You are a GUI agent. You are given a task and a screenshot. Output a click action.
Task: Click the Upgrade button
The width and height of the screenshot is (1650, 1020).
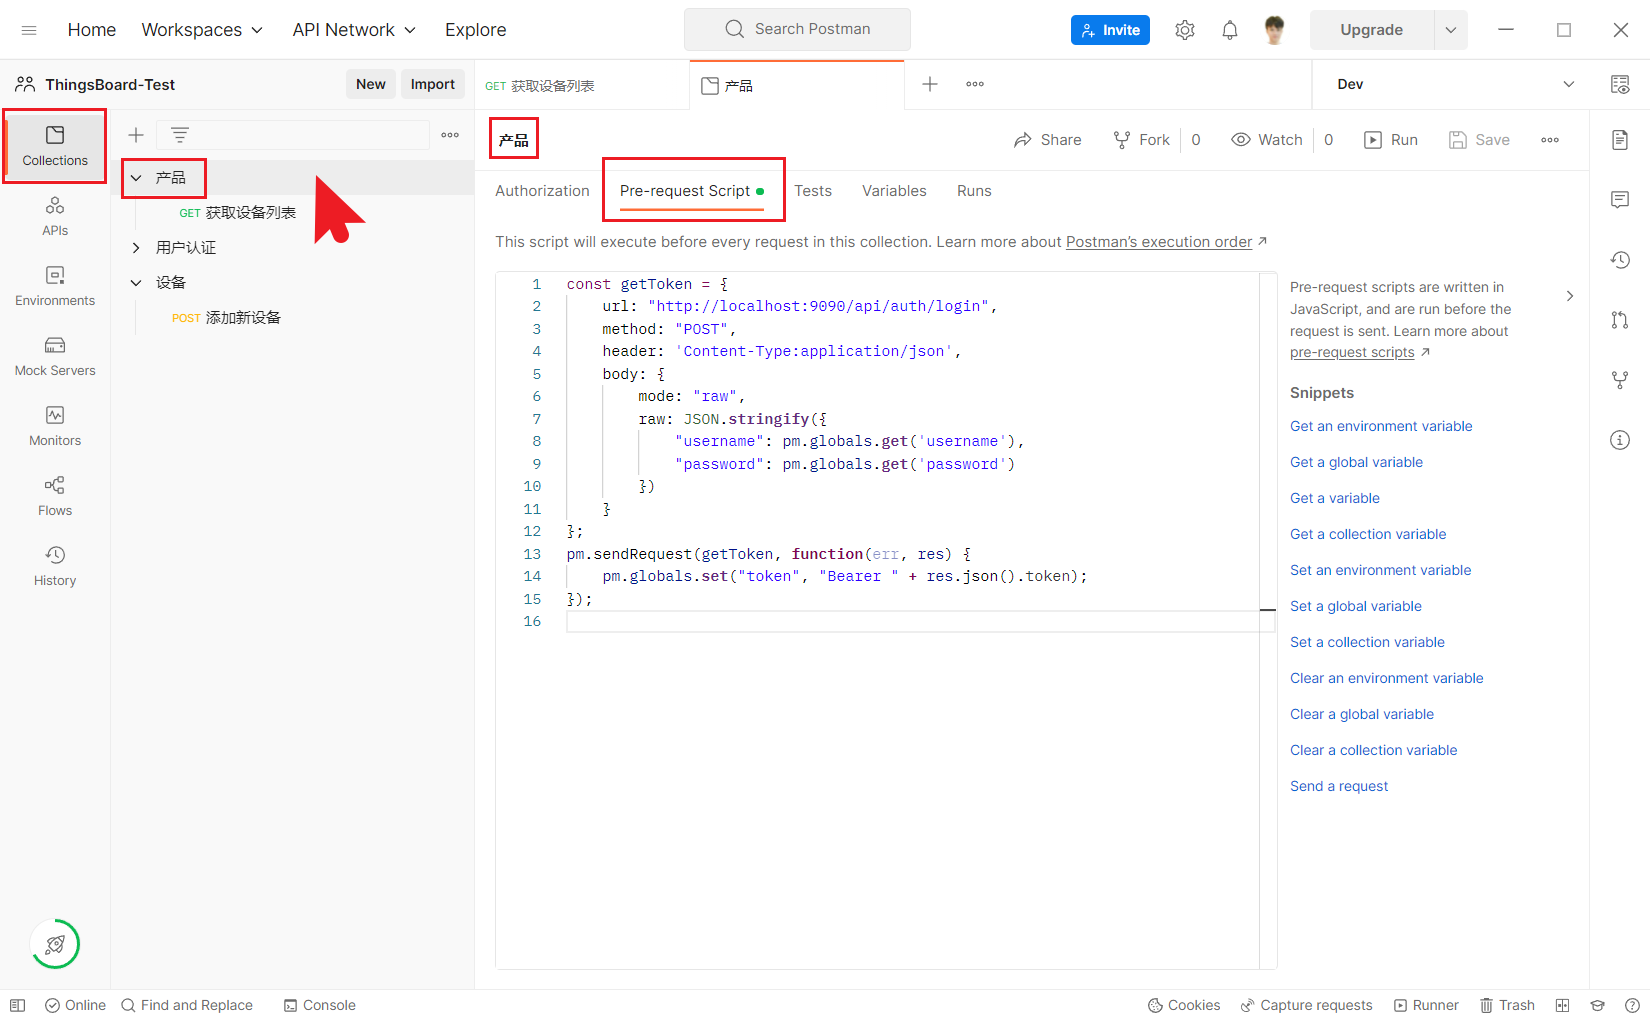[x=1372, y=30]
